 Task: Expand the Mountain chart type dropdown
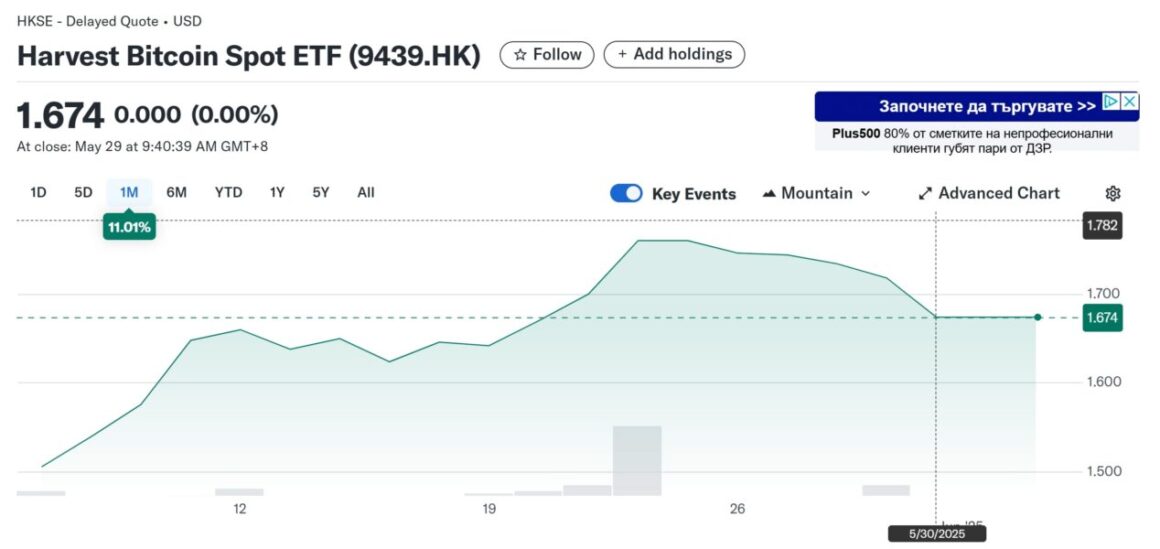pyautogui.click(x=816, y=194)
